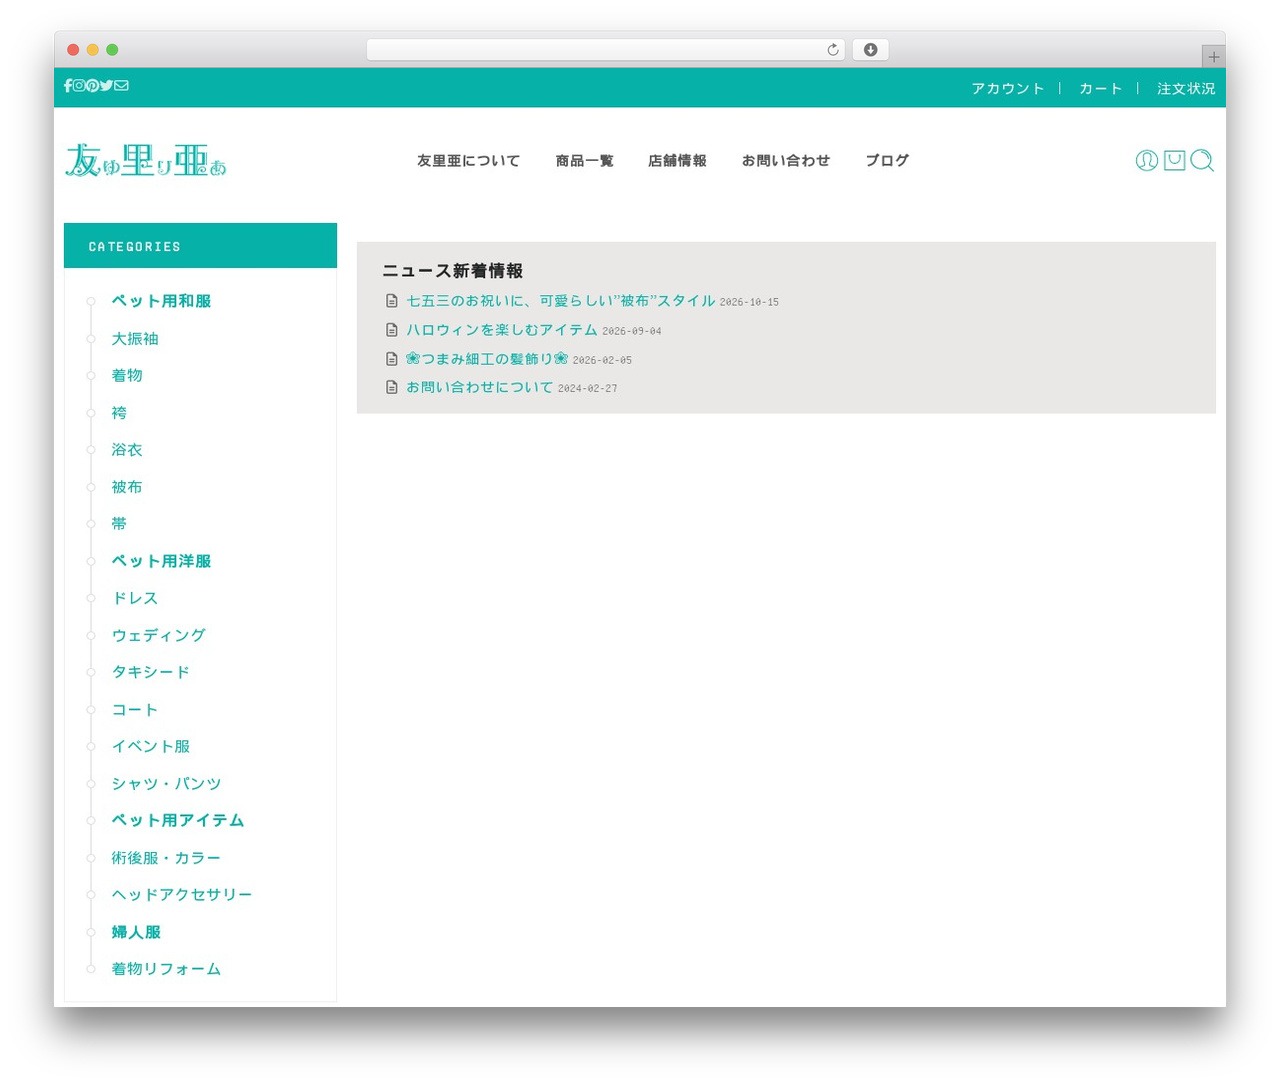Select ウェディング category
This screenshot has height=1084, width=1280.
[x=158, y=635]
